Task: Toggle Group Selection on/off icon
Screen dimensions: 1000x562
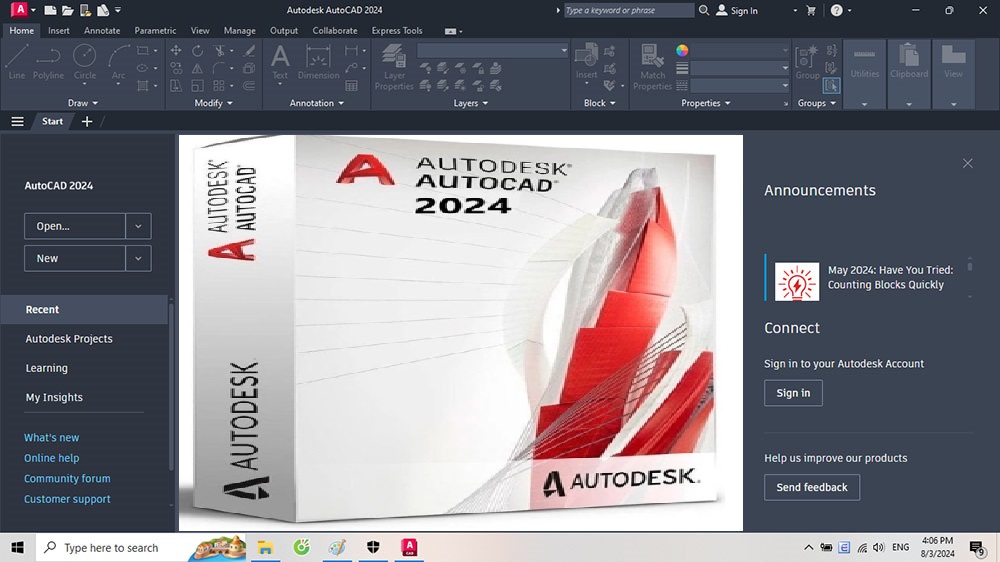Action: point(832,85)
